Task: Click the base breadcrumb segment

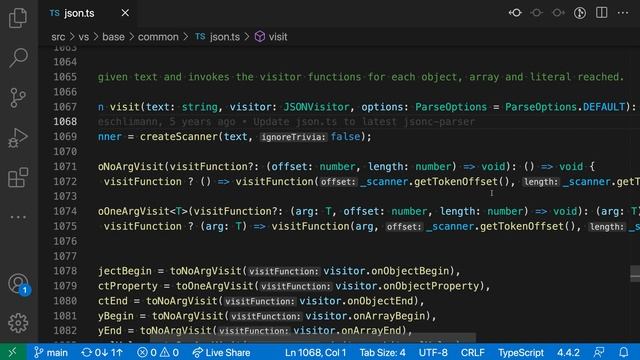Action: 113,37
